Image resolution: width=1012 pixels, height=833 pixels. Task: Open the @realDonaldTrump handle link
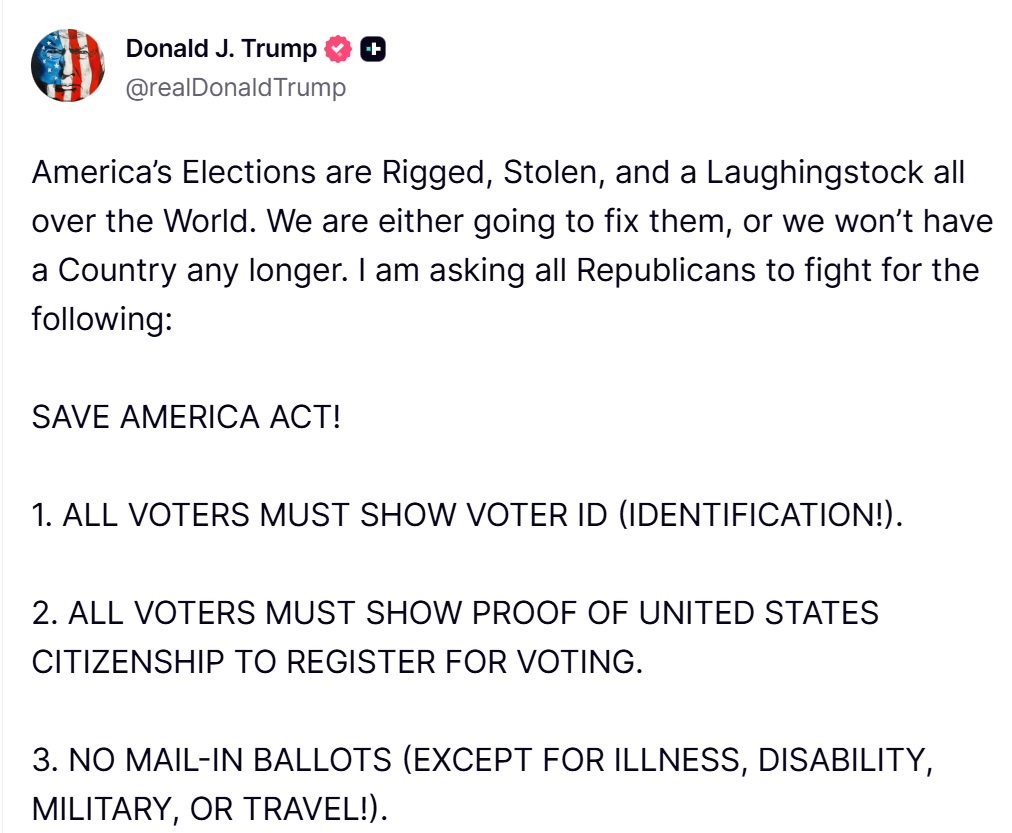point(236,87)
